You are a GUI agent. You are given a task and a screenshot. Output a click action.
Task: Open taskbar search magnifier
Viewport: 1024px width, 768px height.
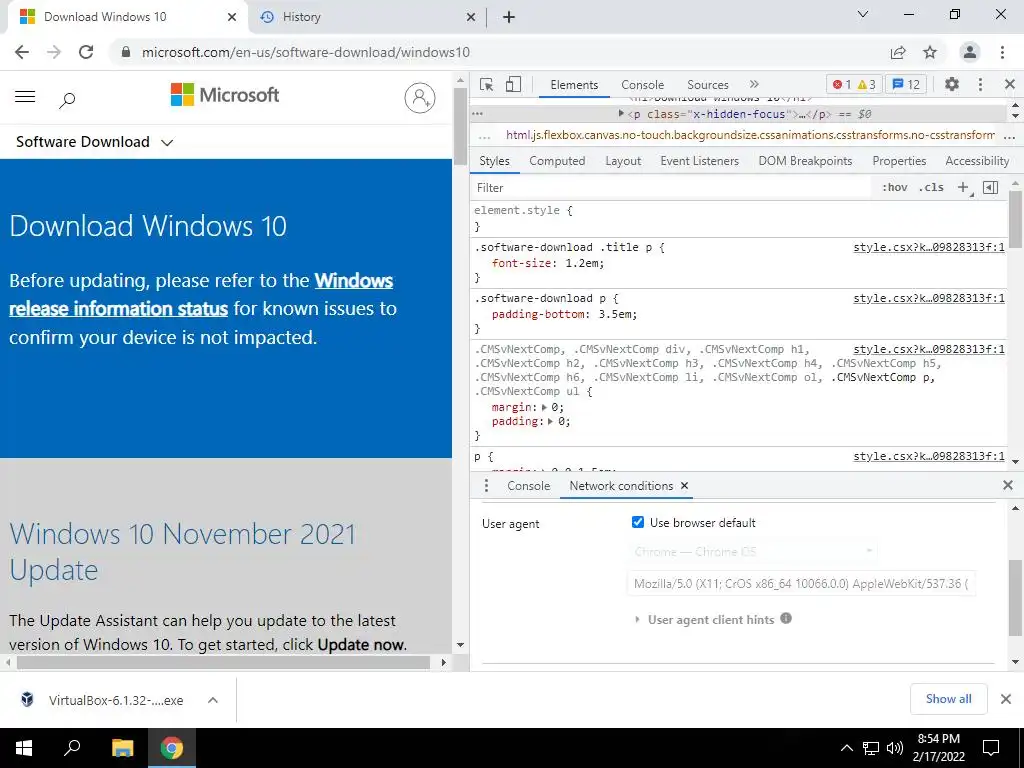72,747
